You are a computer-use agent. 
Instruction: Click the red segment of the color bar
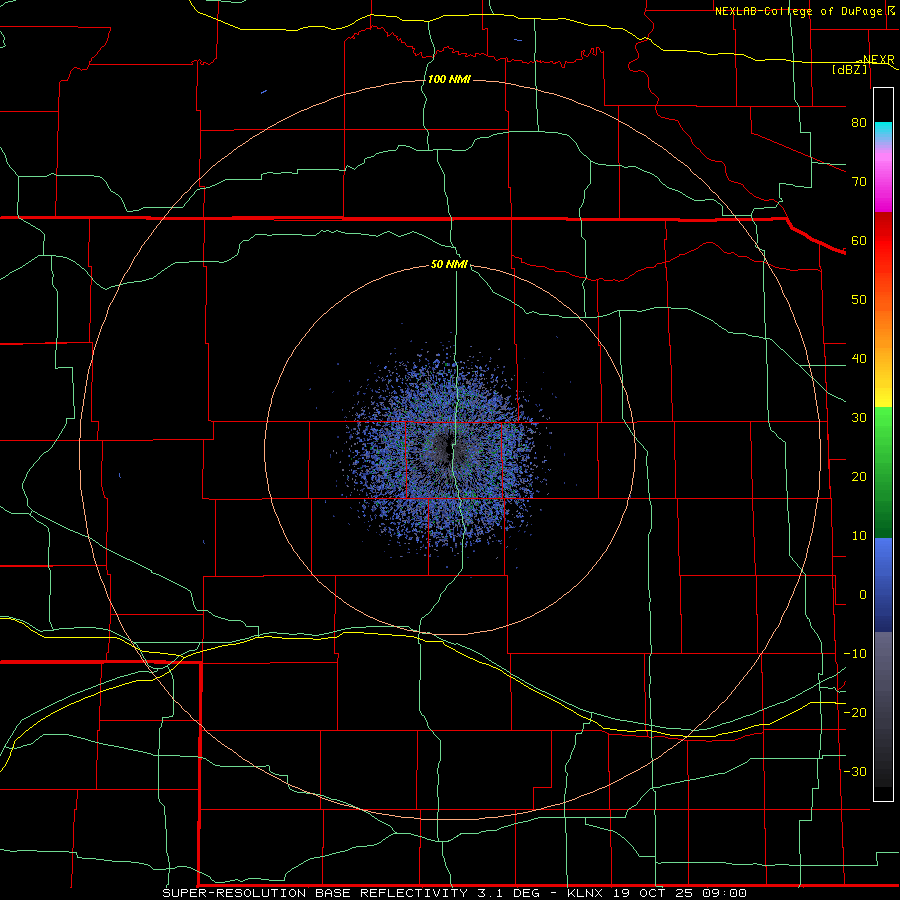coord(883,241)
